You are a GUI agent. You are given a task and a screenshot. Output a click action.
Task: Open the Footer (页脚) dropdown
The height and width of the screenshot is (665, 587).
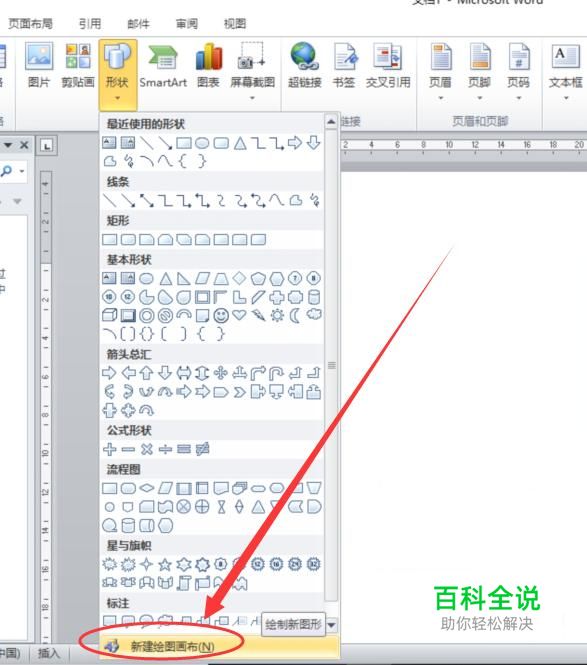479,71
